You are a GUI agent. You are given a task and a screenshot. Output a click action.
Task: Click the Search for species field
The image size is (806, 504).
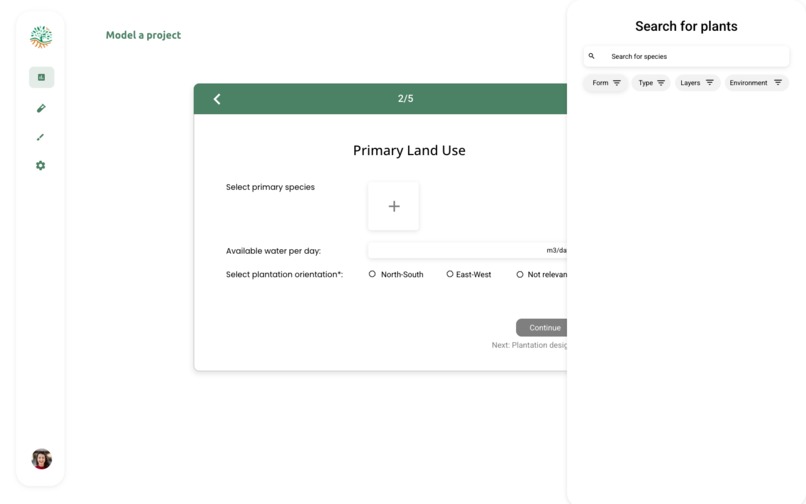(x=686, y=56)
